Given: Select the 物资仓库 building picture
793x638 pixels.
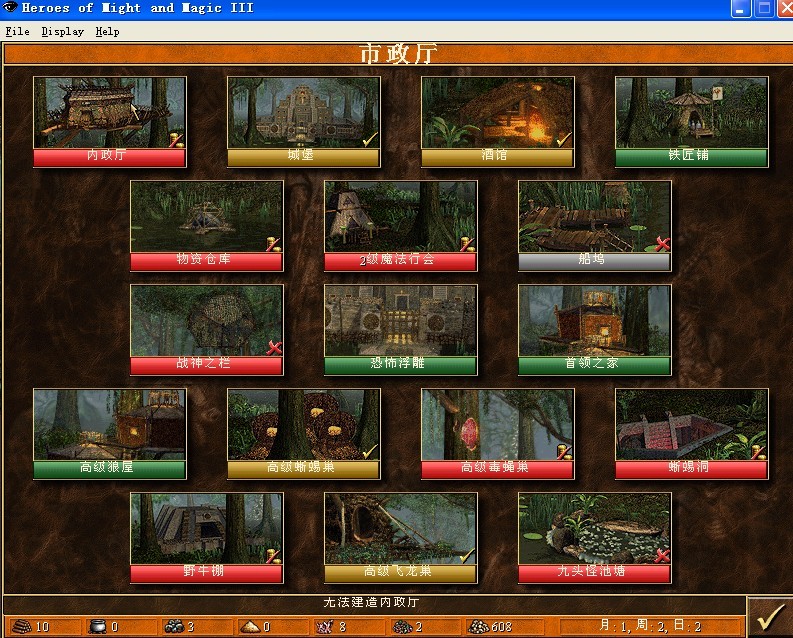Looking at the screenshot, I should point(207,217).
